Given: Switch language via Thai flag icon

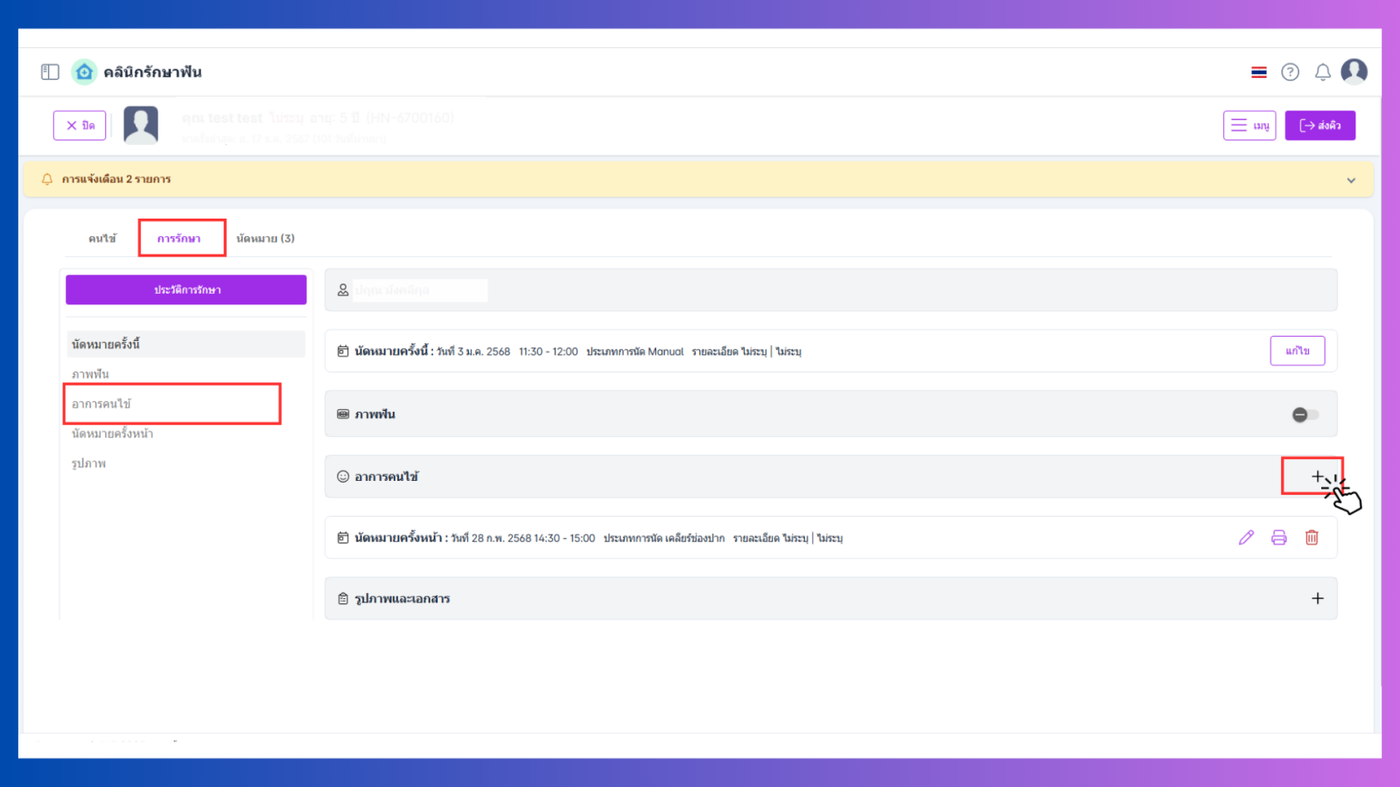Looking at the screenshot, I should (x=1259, y=72).
